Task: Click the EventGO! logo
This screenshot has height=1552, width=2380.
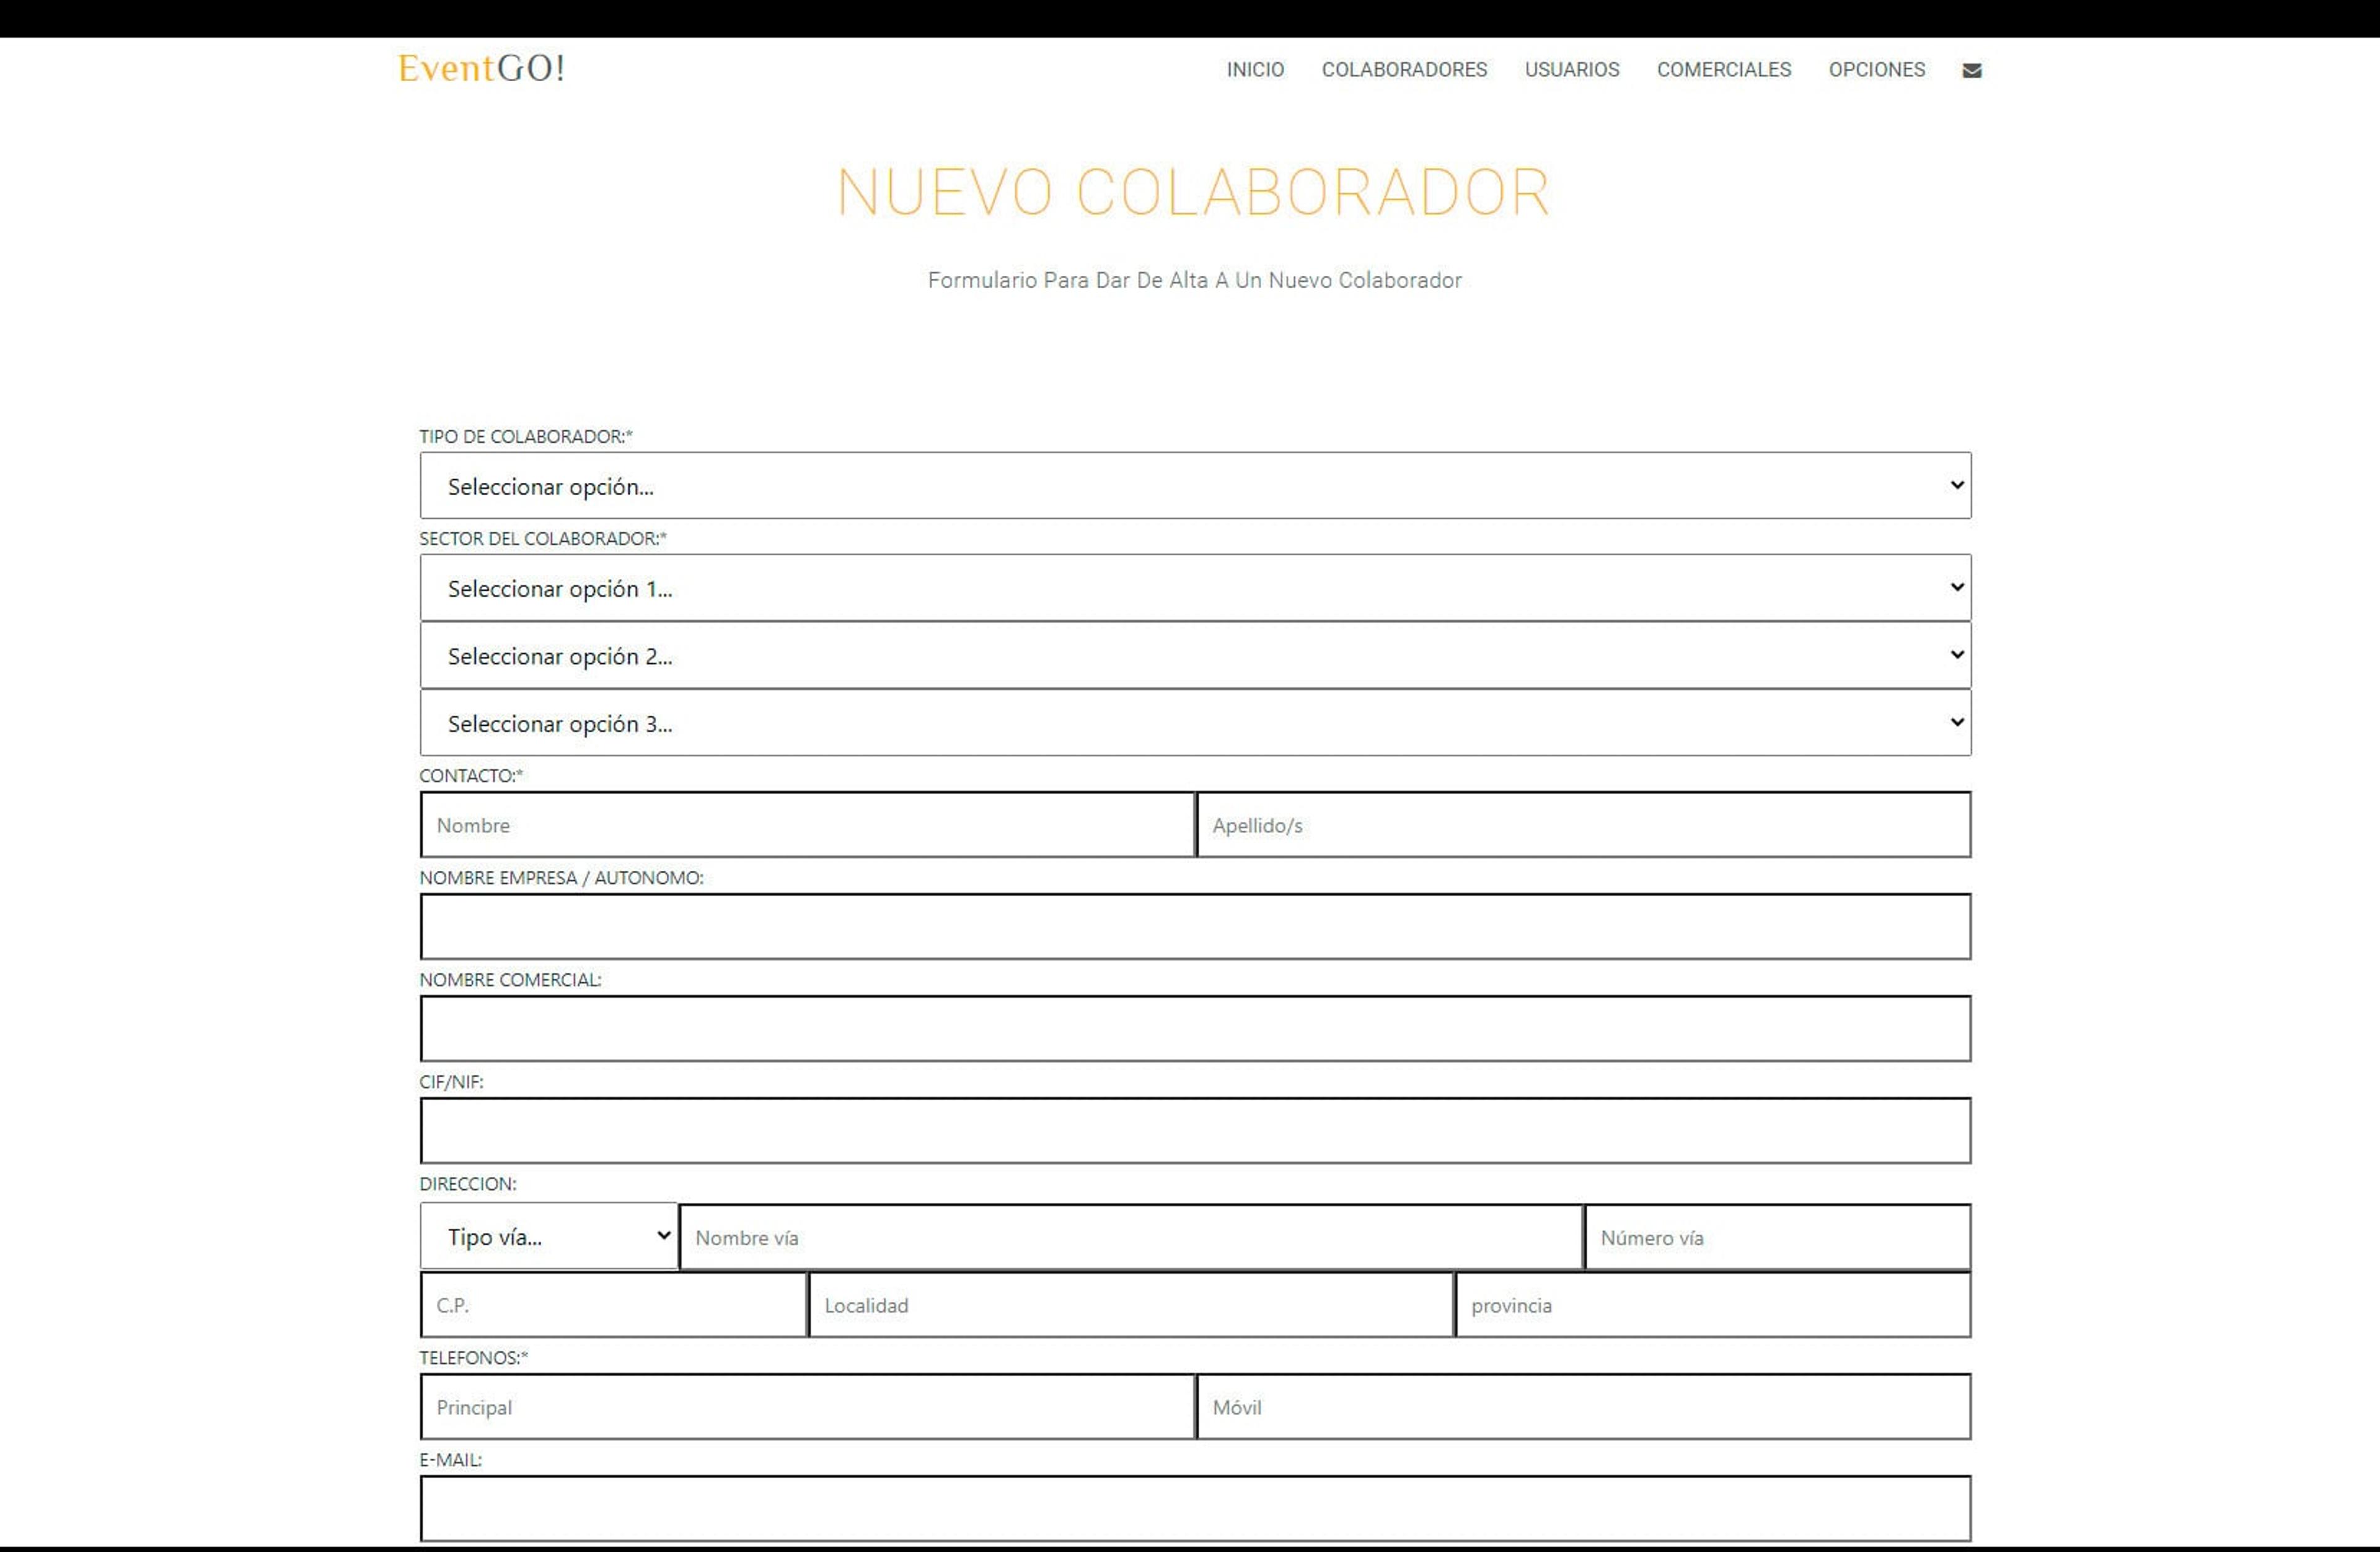Action: [x=481, y=68]
